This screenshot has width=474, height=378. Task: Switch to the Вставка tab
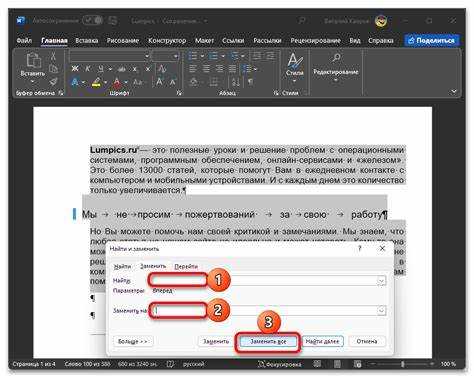point(87,41)
